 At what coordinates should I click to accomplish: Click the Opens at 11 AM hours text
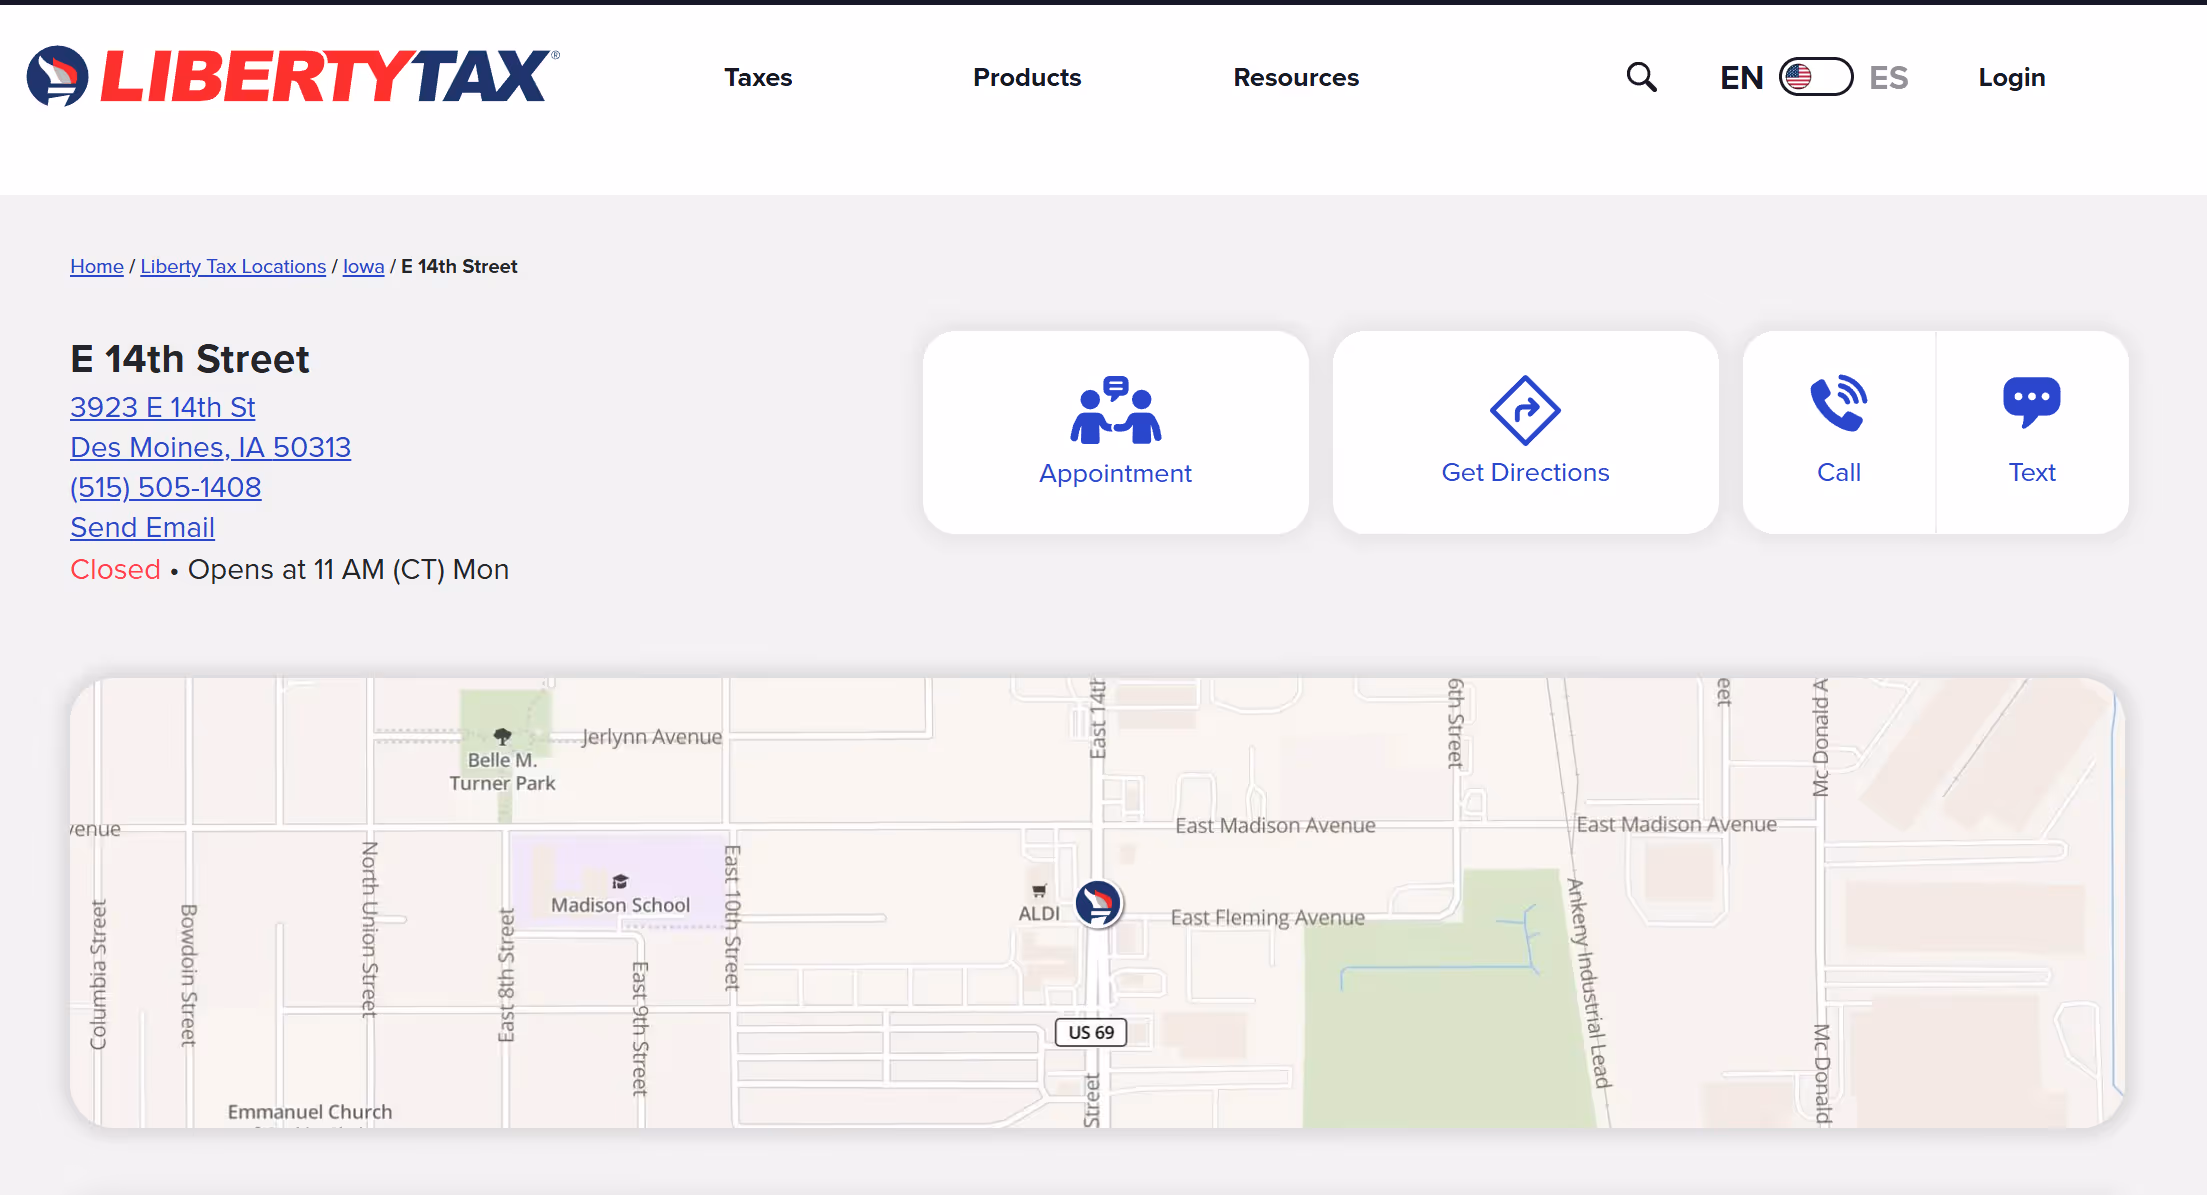[x=348, y=569]
